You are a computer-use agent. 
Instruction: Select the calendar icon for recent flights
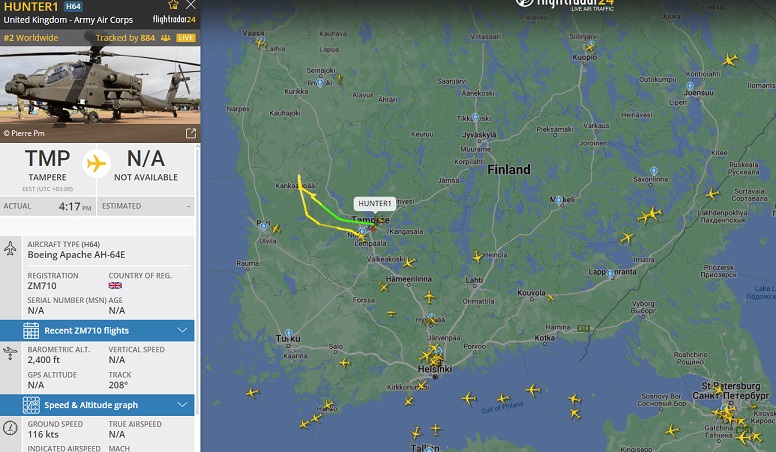pos(31,330)
